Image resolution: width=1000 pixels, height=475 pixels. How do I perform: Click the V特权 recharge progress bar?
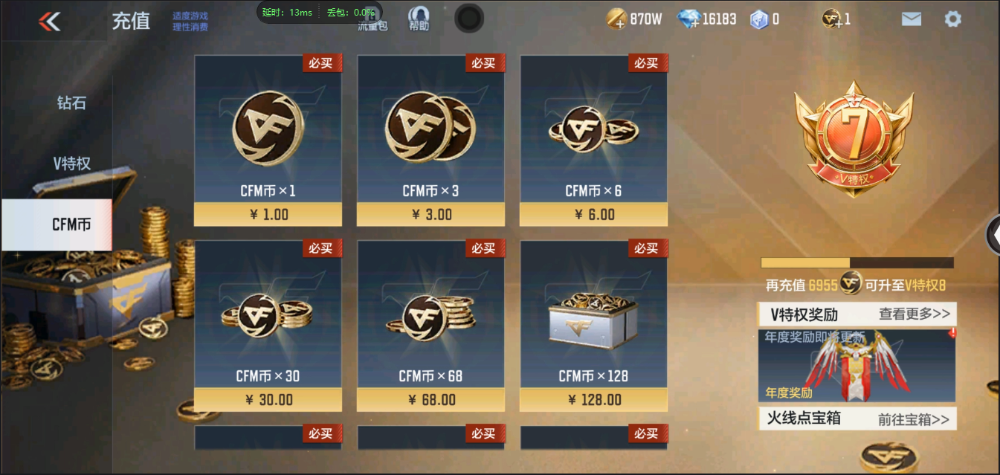coord(857,263)
